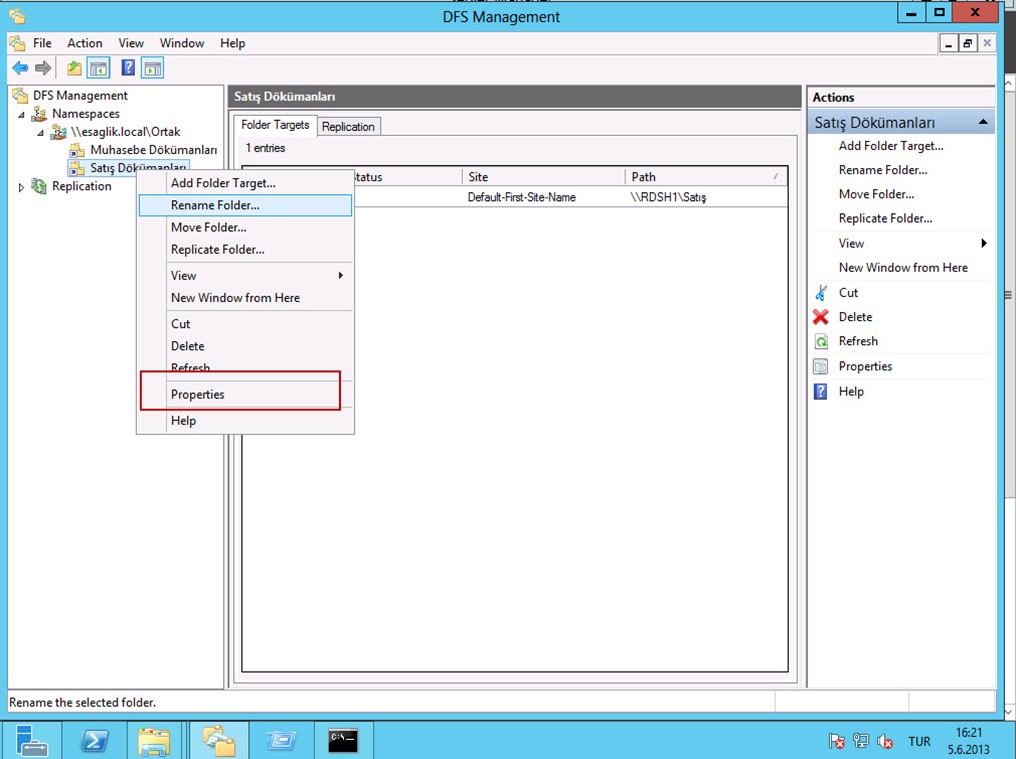Select the Default-First-Site-Name cell
Image resolution: width=1016 pixels, height=759 pixels.
pos(522,197)
